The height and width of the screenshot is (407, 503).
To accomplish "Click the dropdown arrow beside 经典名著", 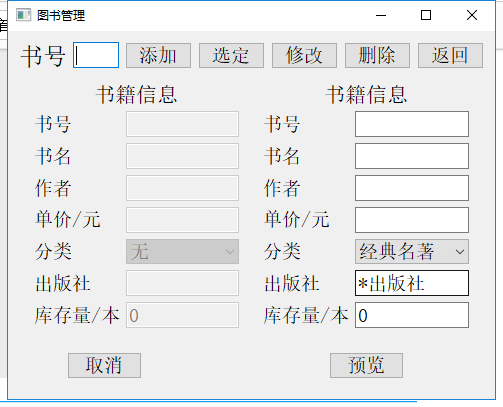I will click(x=460, y=252).
